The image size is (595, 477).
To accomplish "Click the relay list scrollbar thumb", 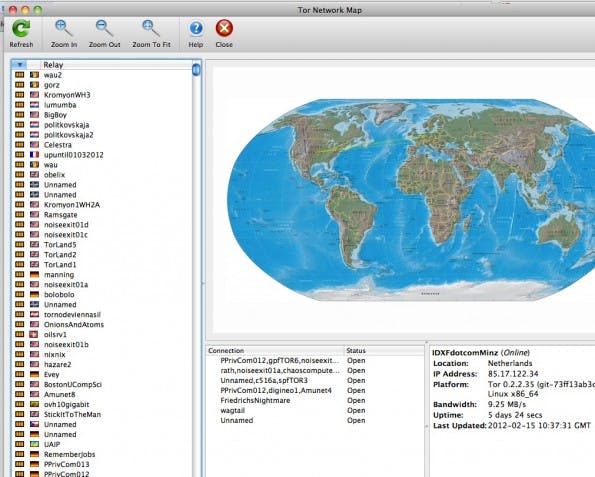I will pyautogui.click(x=196, y=70).
